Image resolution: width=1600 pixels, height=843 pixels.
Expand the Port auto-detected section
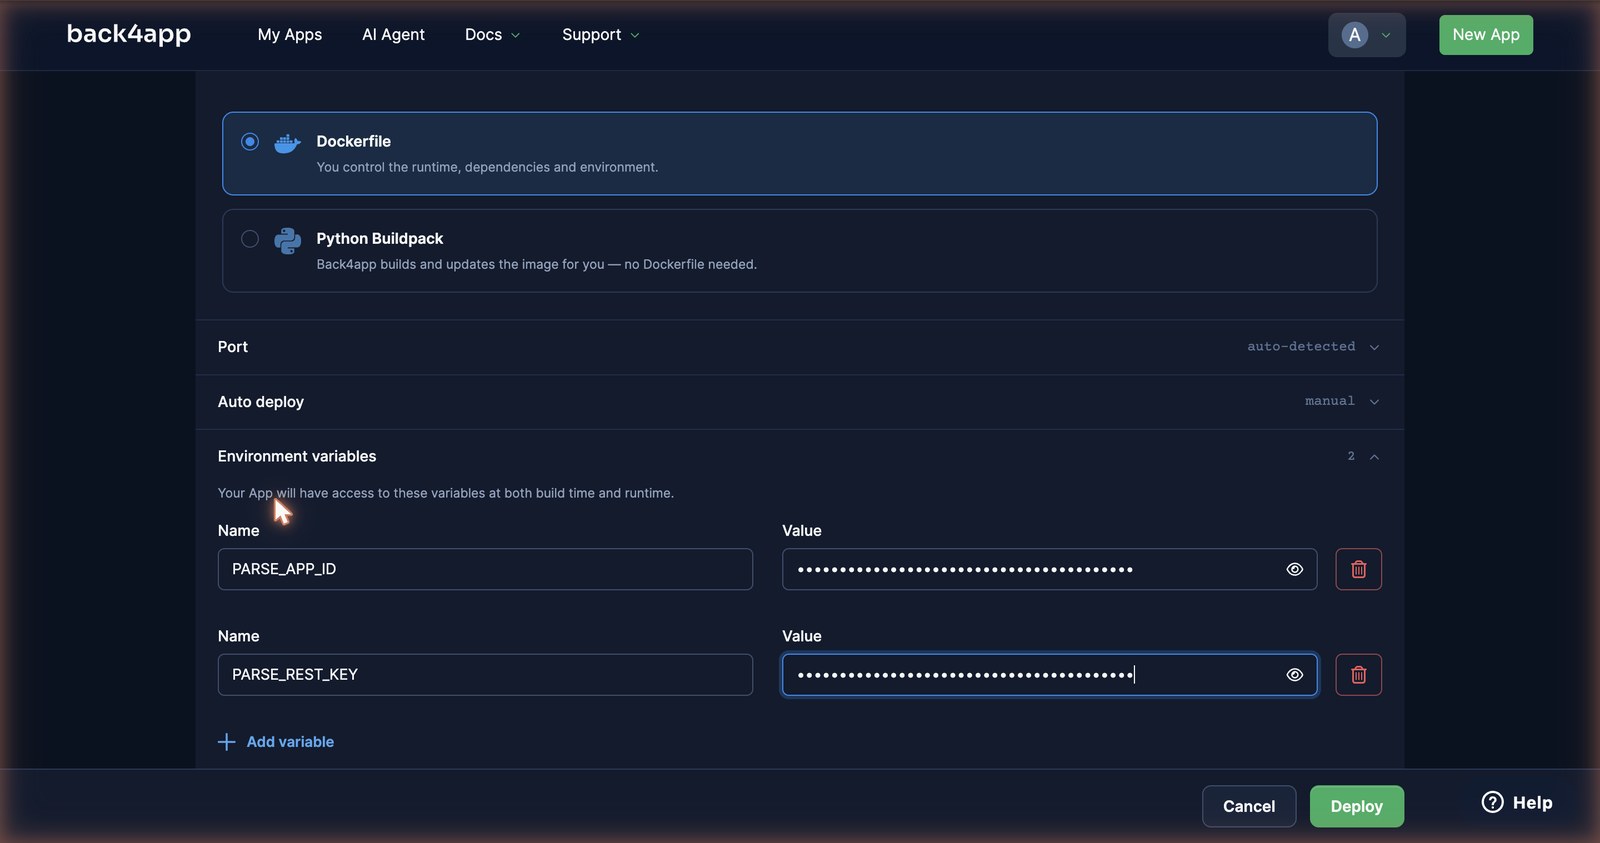800,347
